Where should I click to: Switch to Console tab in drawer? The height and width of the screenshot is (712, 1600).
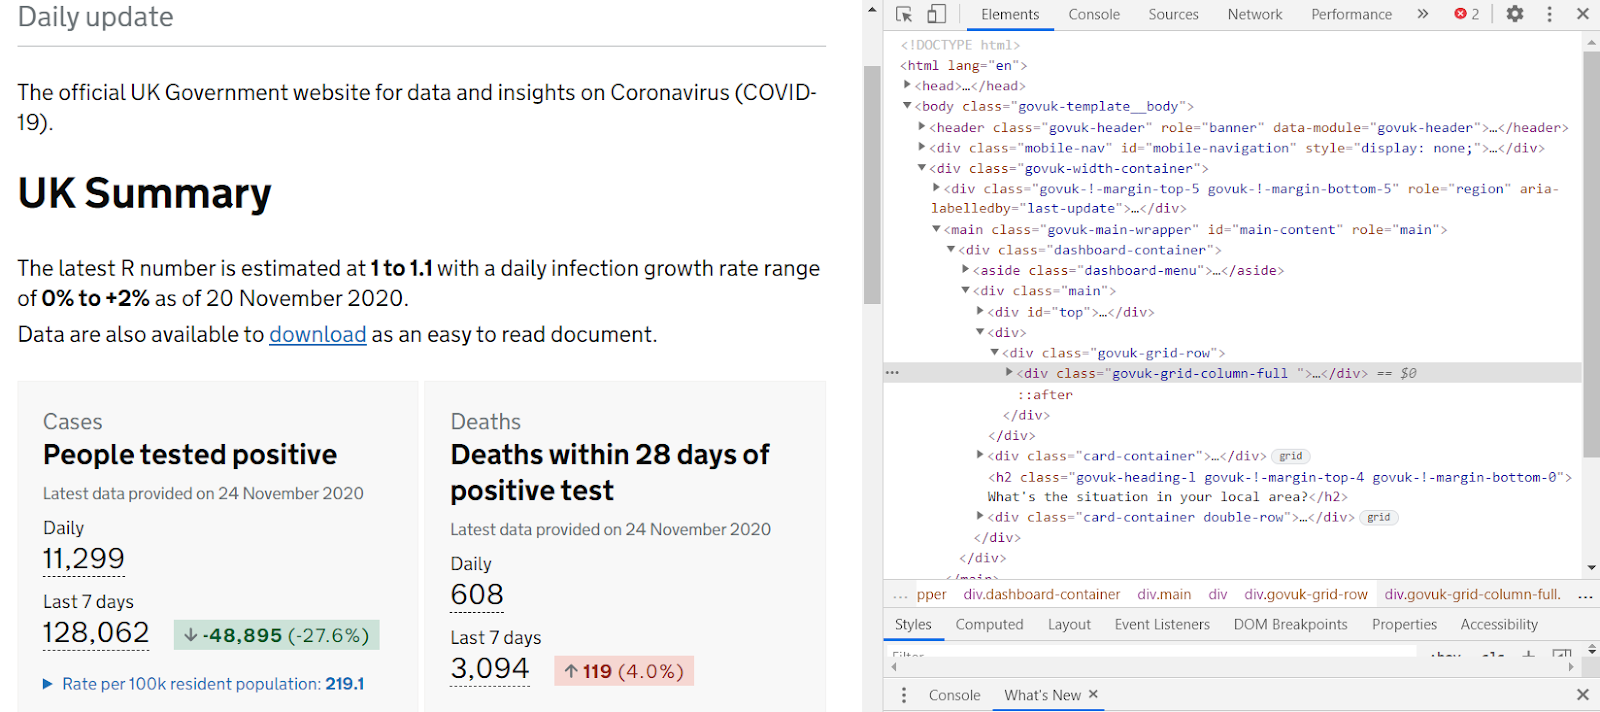(x=954, y=695)
